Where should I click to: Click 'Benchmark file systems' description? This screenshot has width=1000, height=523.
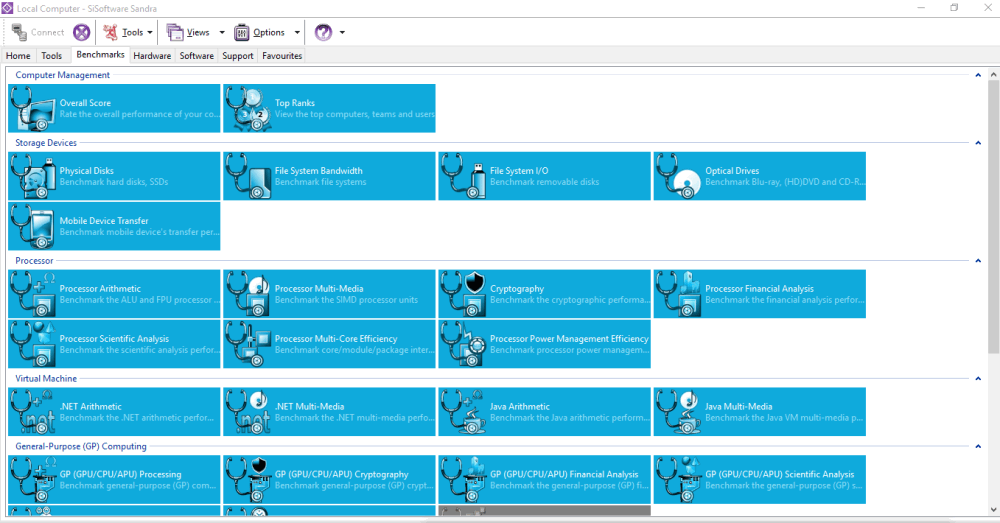[x=321, y=182]
